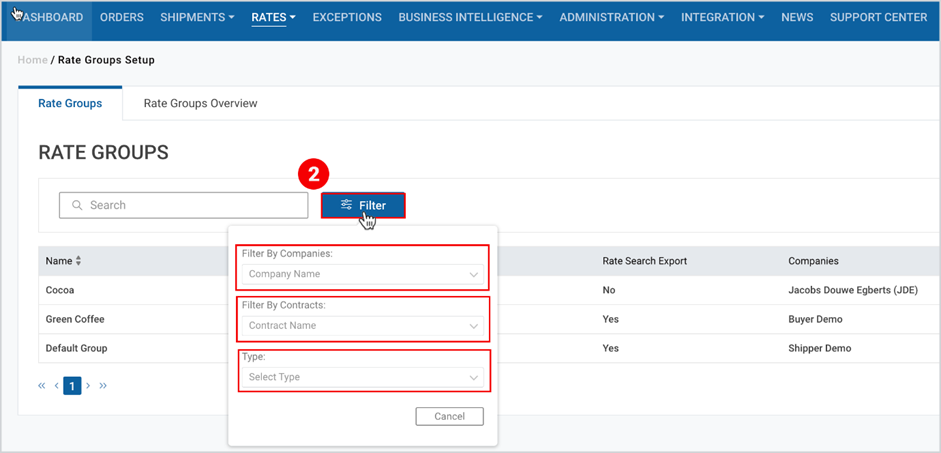Expand the Administration menu
This screenshot has height=453, width=941.
pyautogui.click(x=612, y=17)
